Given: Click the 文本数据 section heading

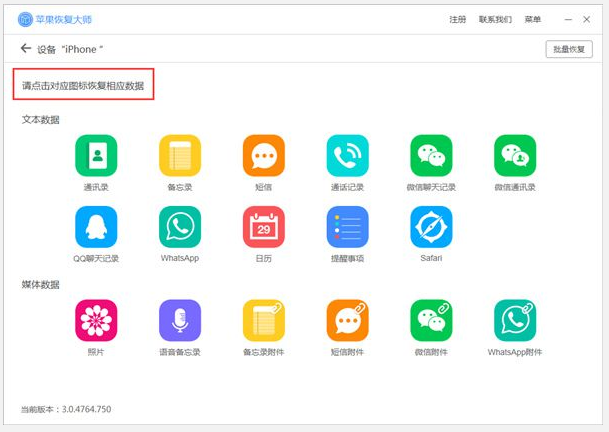Looking at the screenshot, I should (40, 120).
